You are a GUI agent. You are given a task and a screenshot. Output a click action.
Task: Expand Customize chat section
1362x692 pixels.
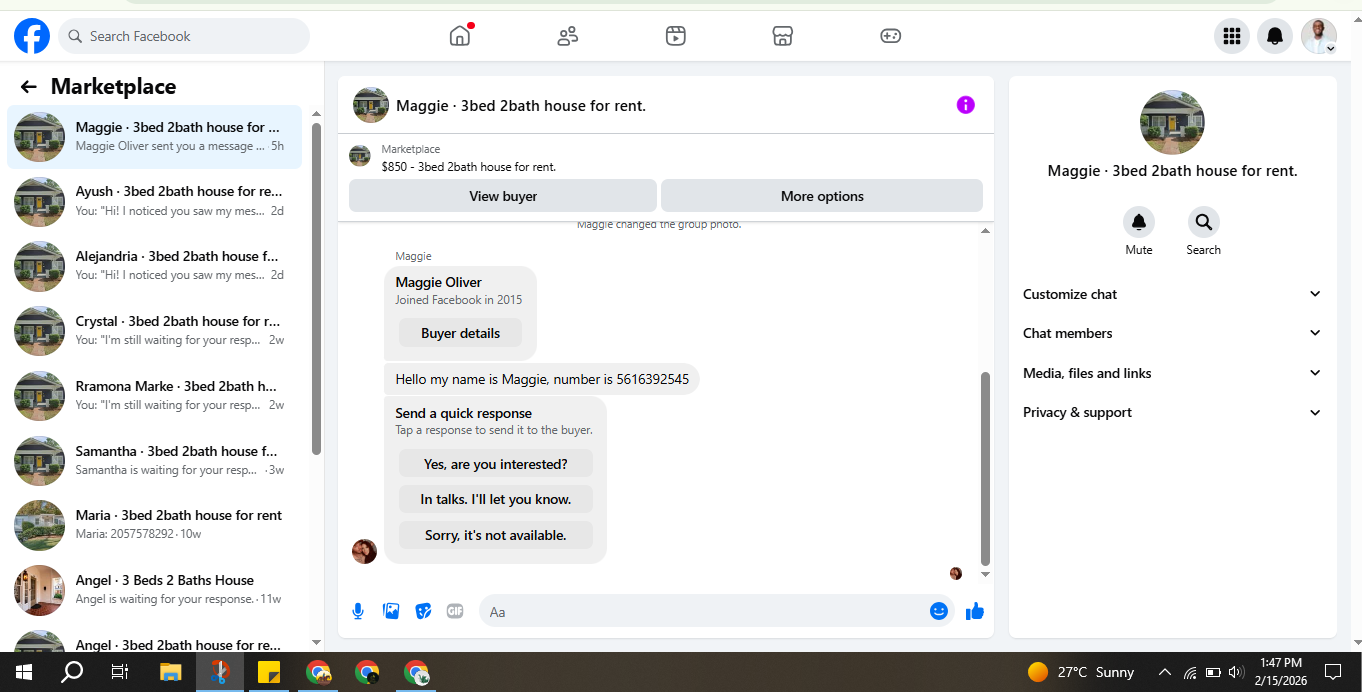click(x=1172, y=294)
